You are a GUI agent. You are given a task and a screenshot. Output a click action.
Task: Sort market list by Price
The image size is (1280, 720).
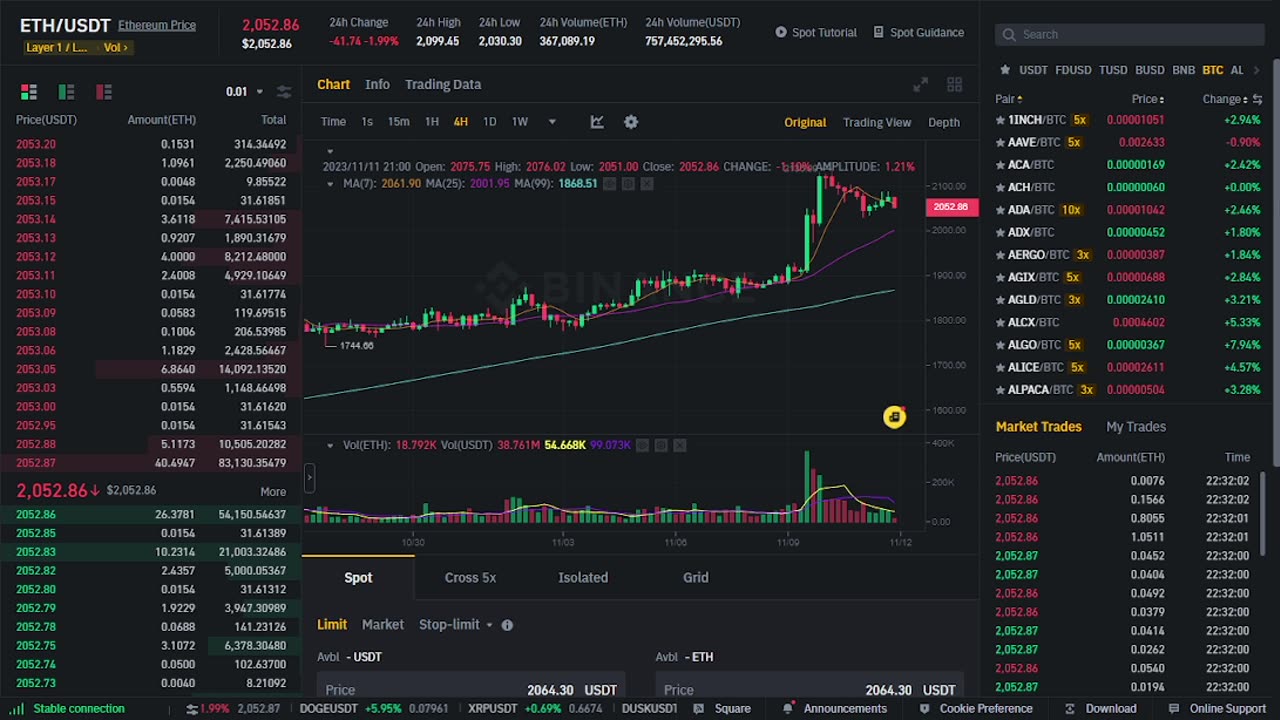point(1148,99)
